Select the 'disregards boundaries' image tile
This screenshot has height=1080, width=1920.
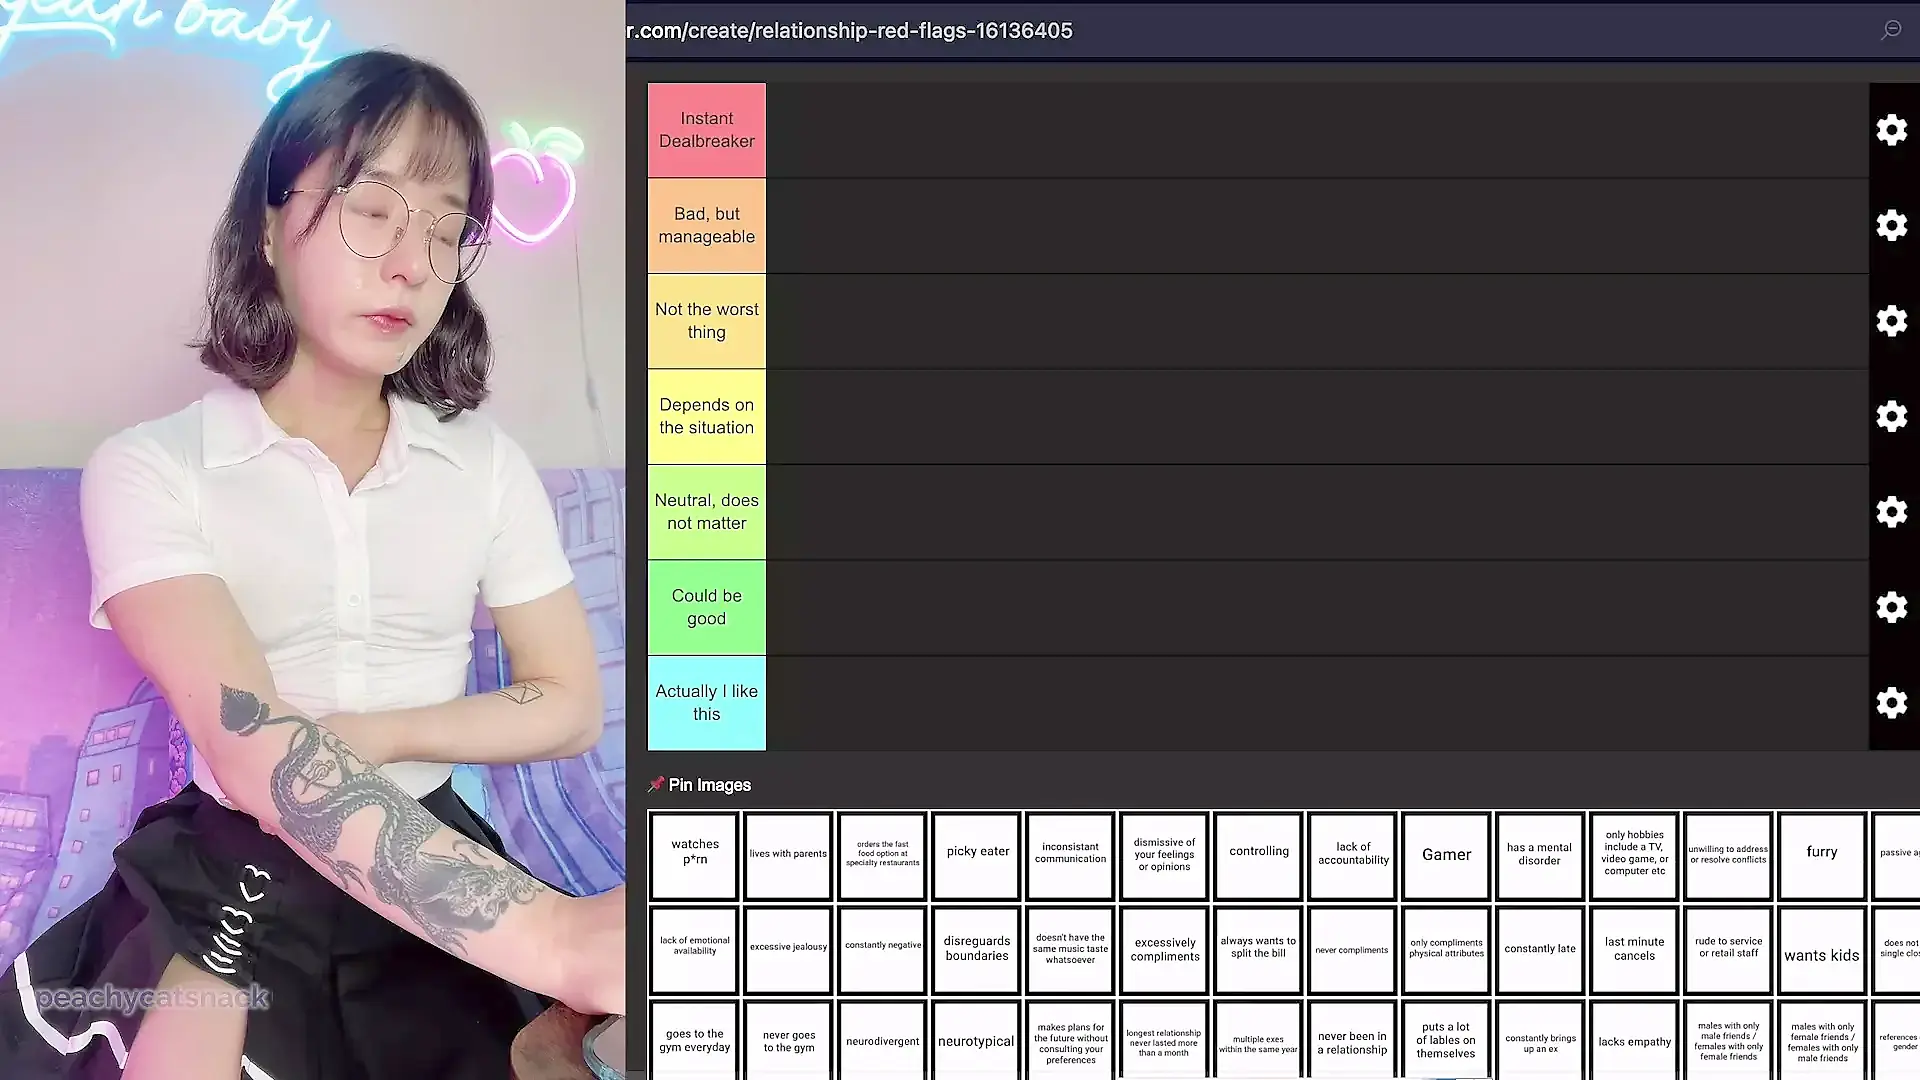(976, 950)
